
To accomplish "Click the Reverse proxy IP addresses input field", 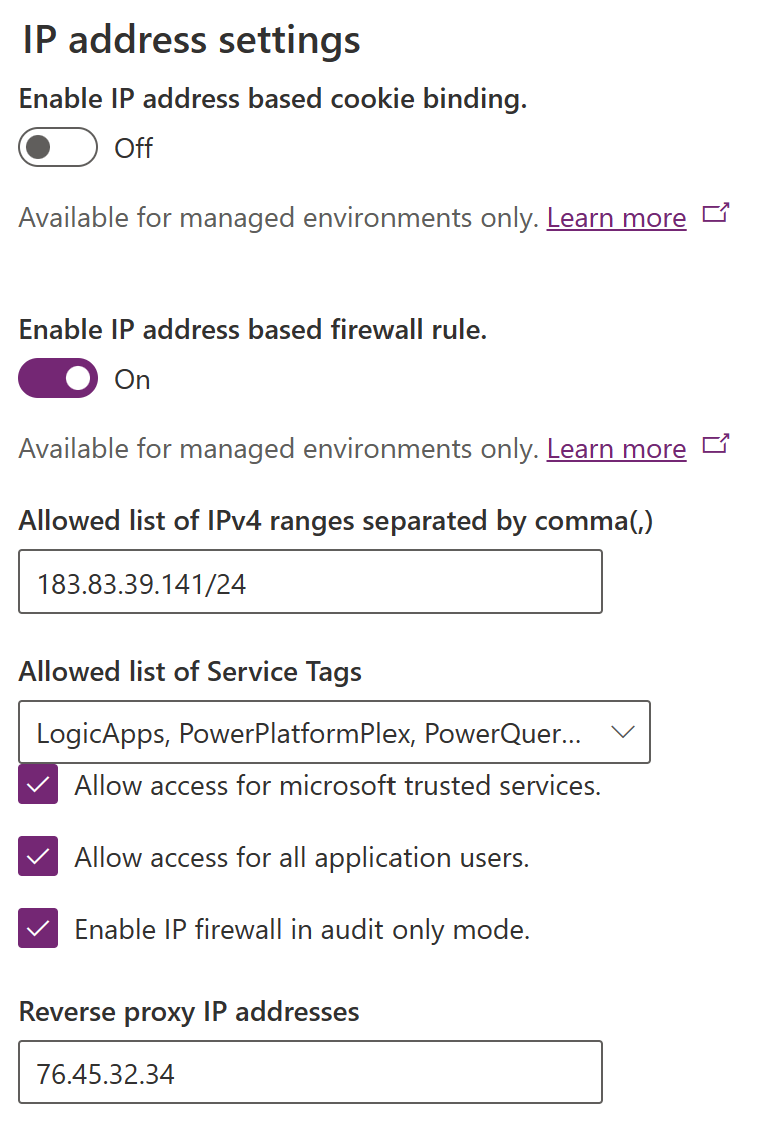I will (310, 1073).
